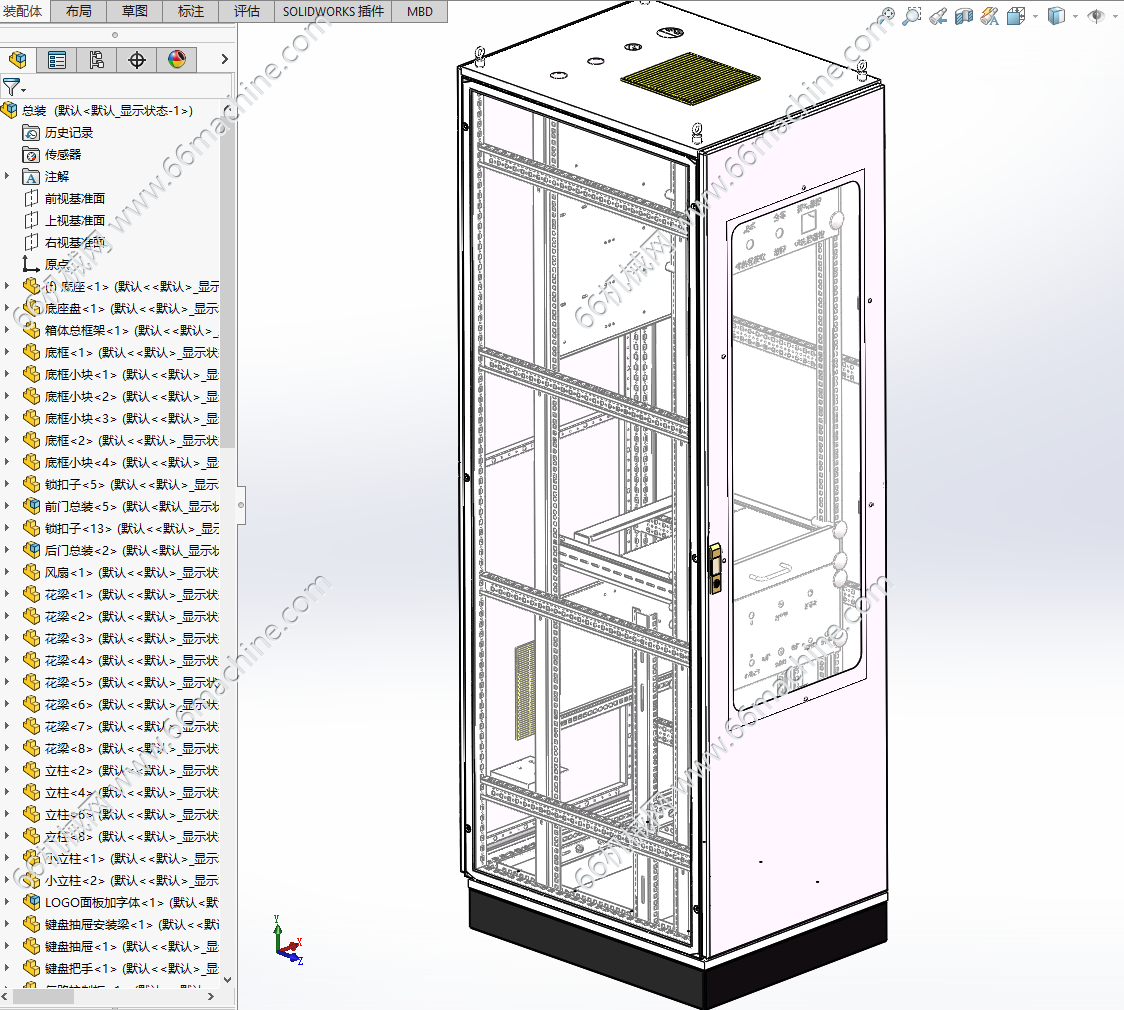This screenshot has height=1010, width=1124.
Task: Click the Previous View icon
Action: pyautogui.click(x=938, y=16)
